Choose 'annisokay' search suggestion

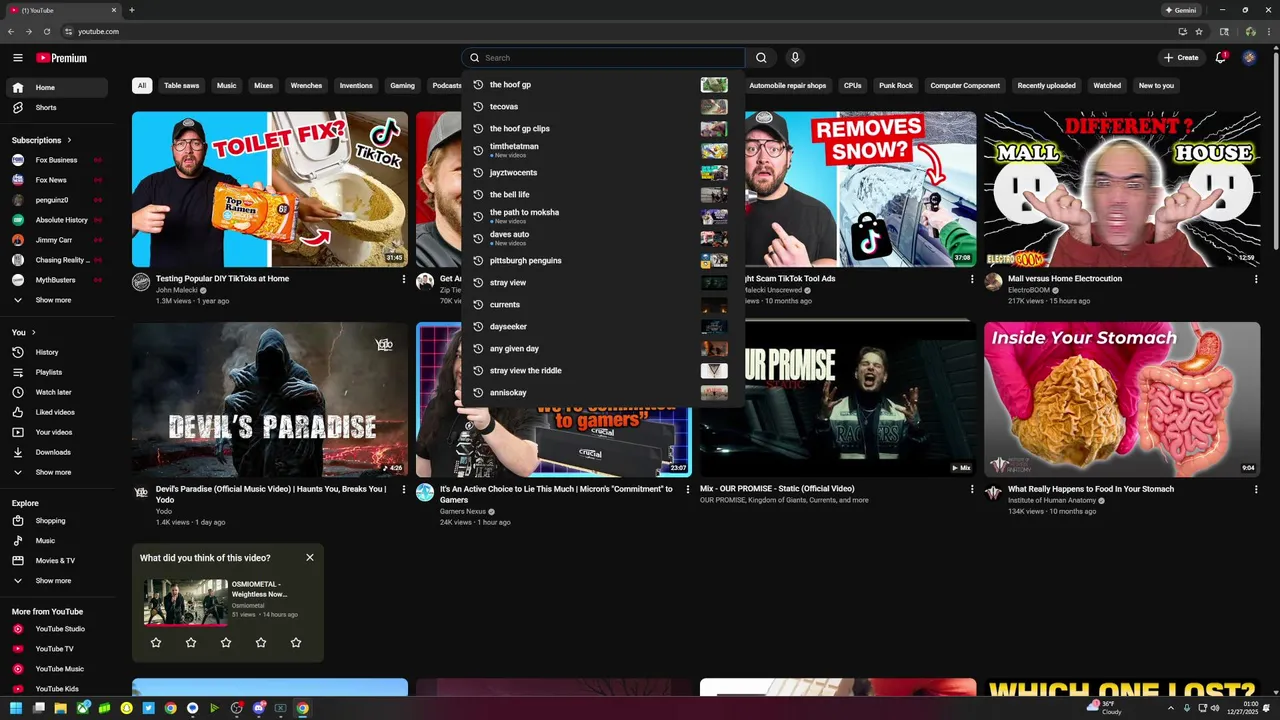coord(603,393)
